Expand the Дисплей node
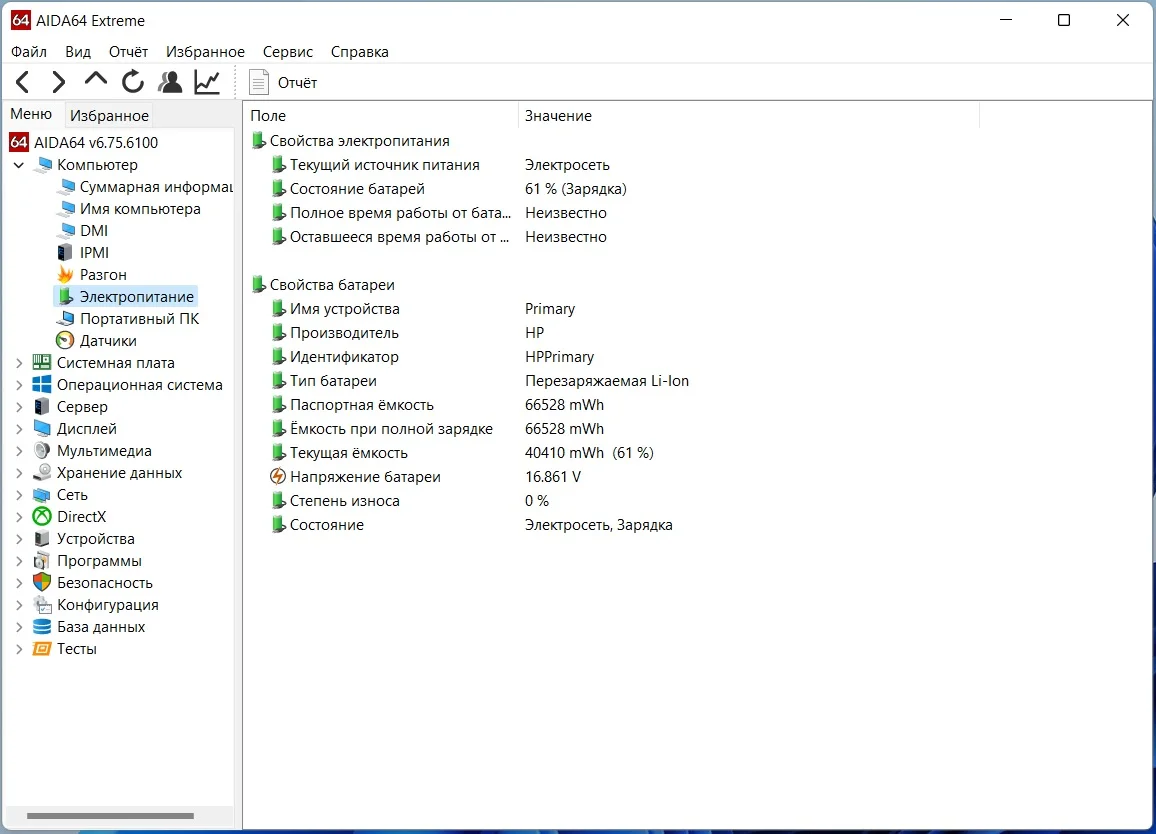1156x834 pixels. pos(19,428)
